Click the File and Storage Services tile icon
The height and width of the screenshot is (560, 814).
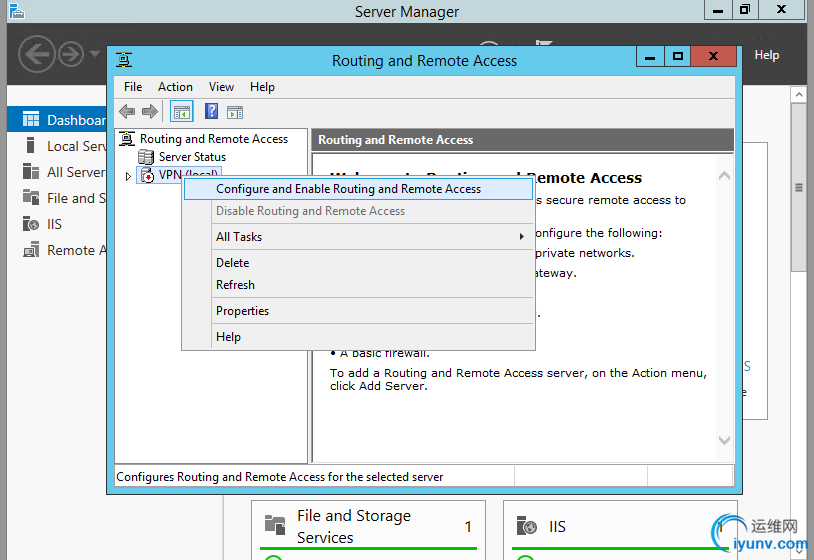(274, 525)
